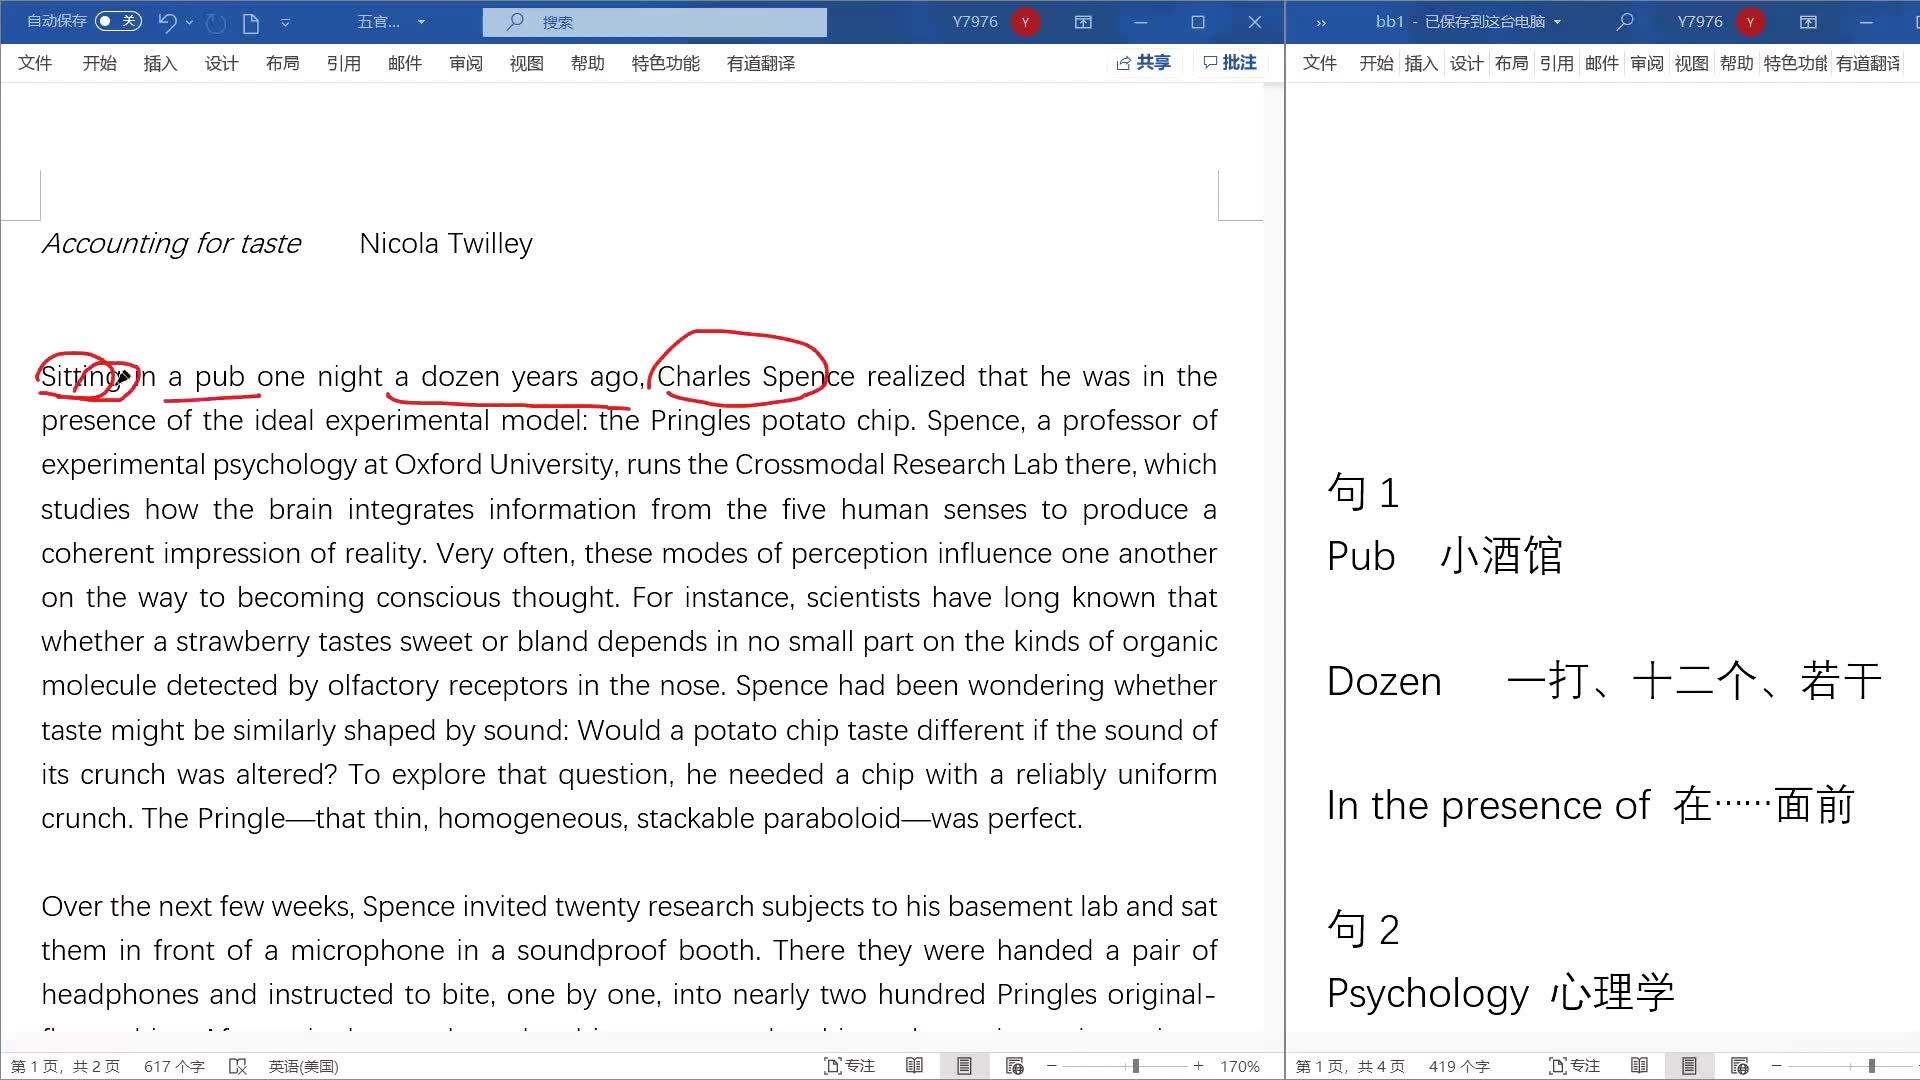Image resolution: width=1920 pixels, height=1080 pixels.
Task: Open the 开始 ribbon tab
Action: [99, 62]
